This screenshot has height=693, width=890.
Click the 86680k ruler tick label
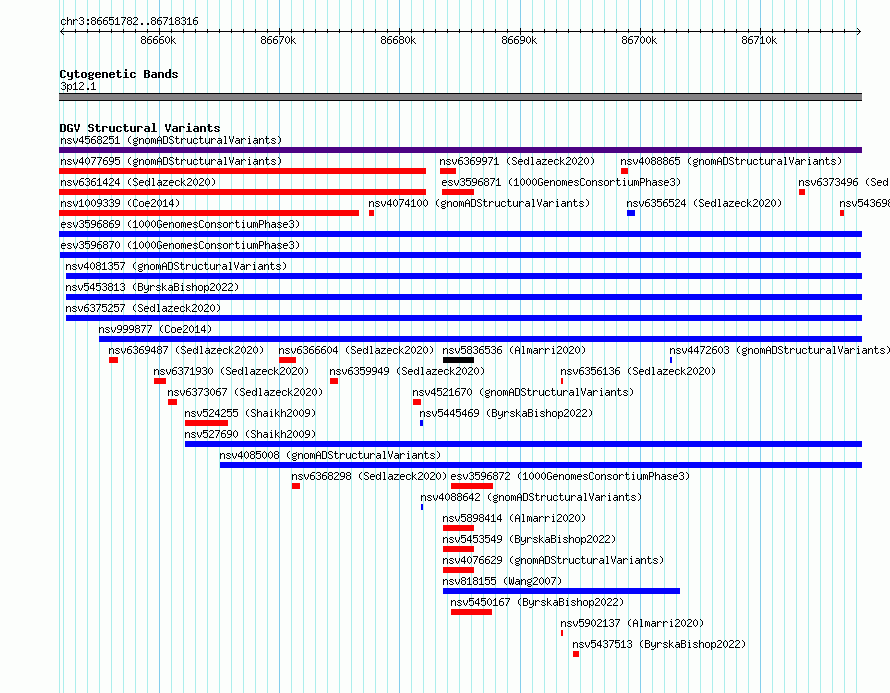pyautogui.click(x=398, y=40)
